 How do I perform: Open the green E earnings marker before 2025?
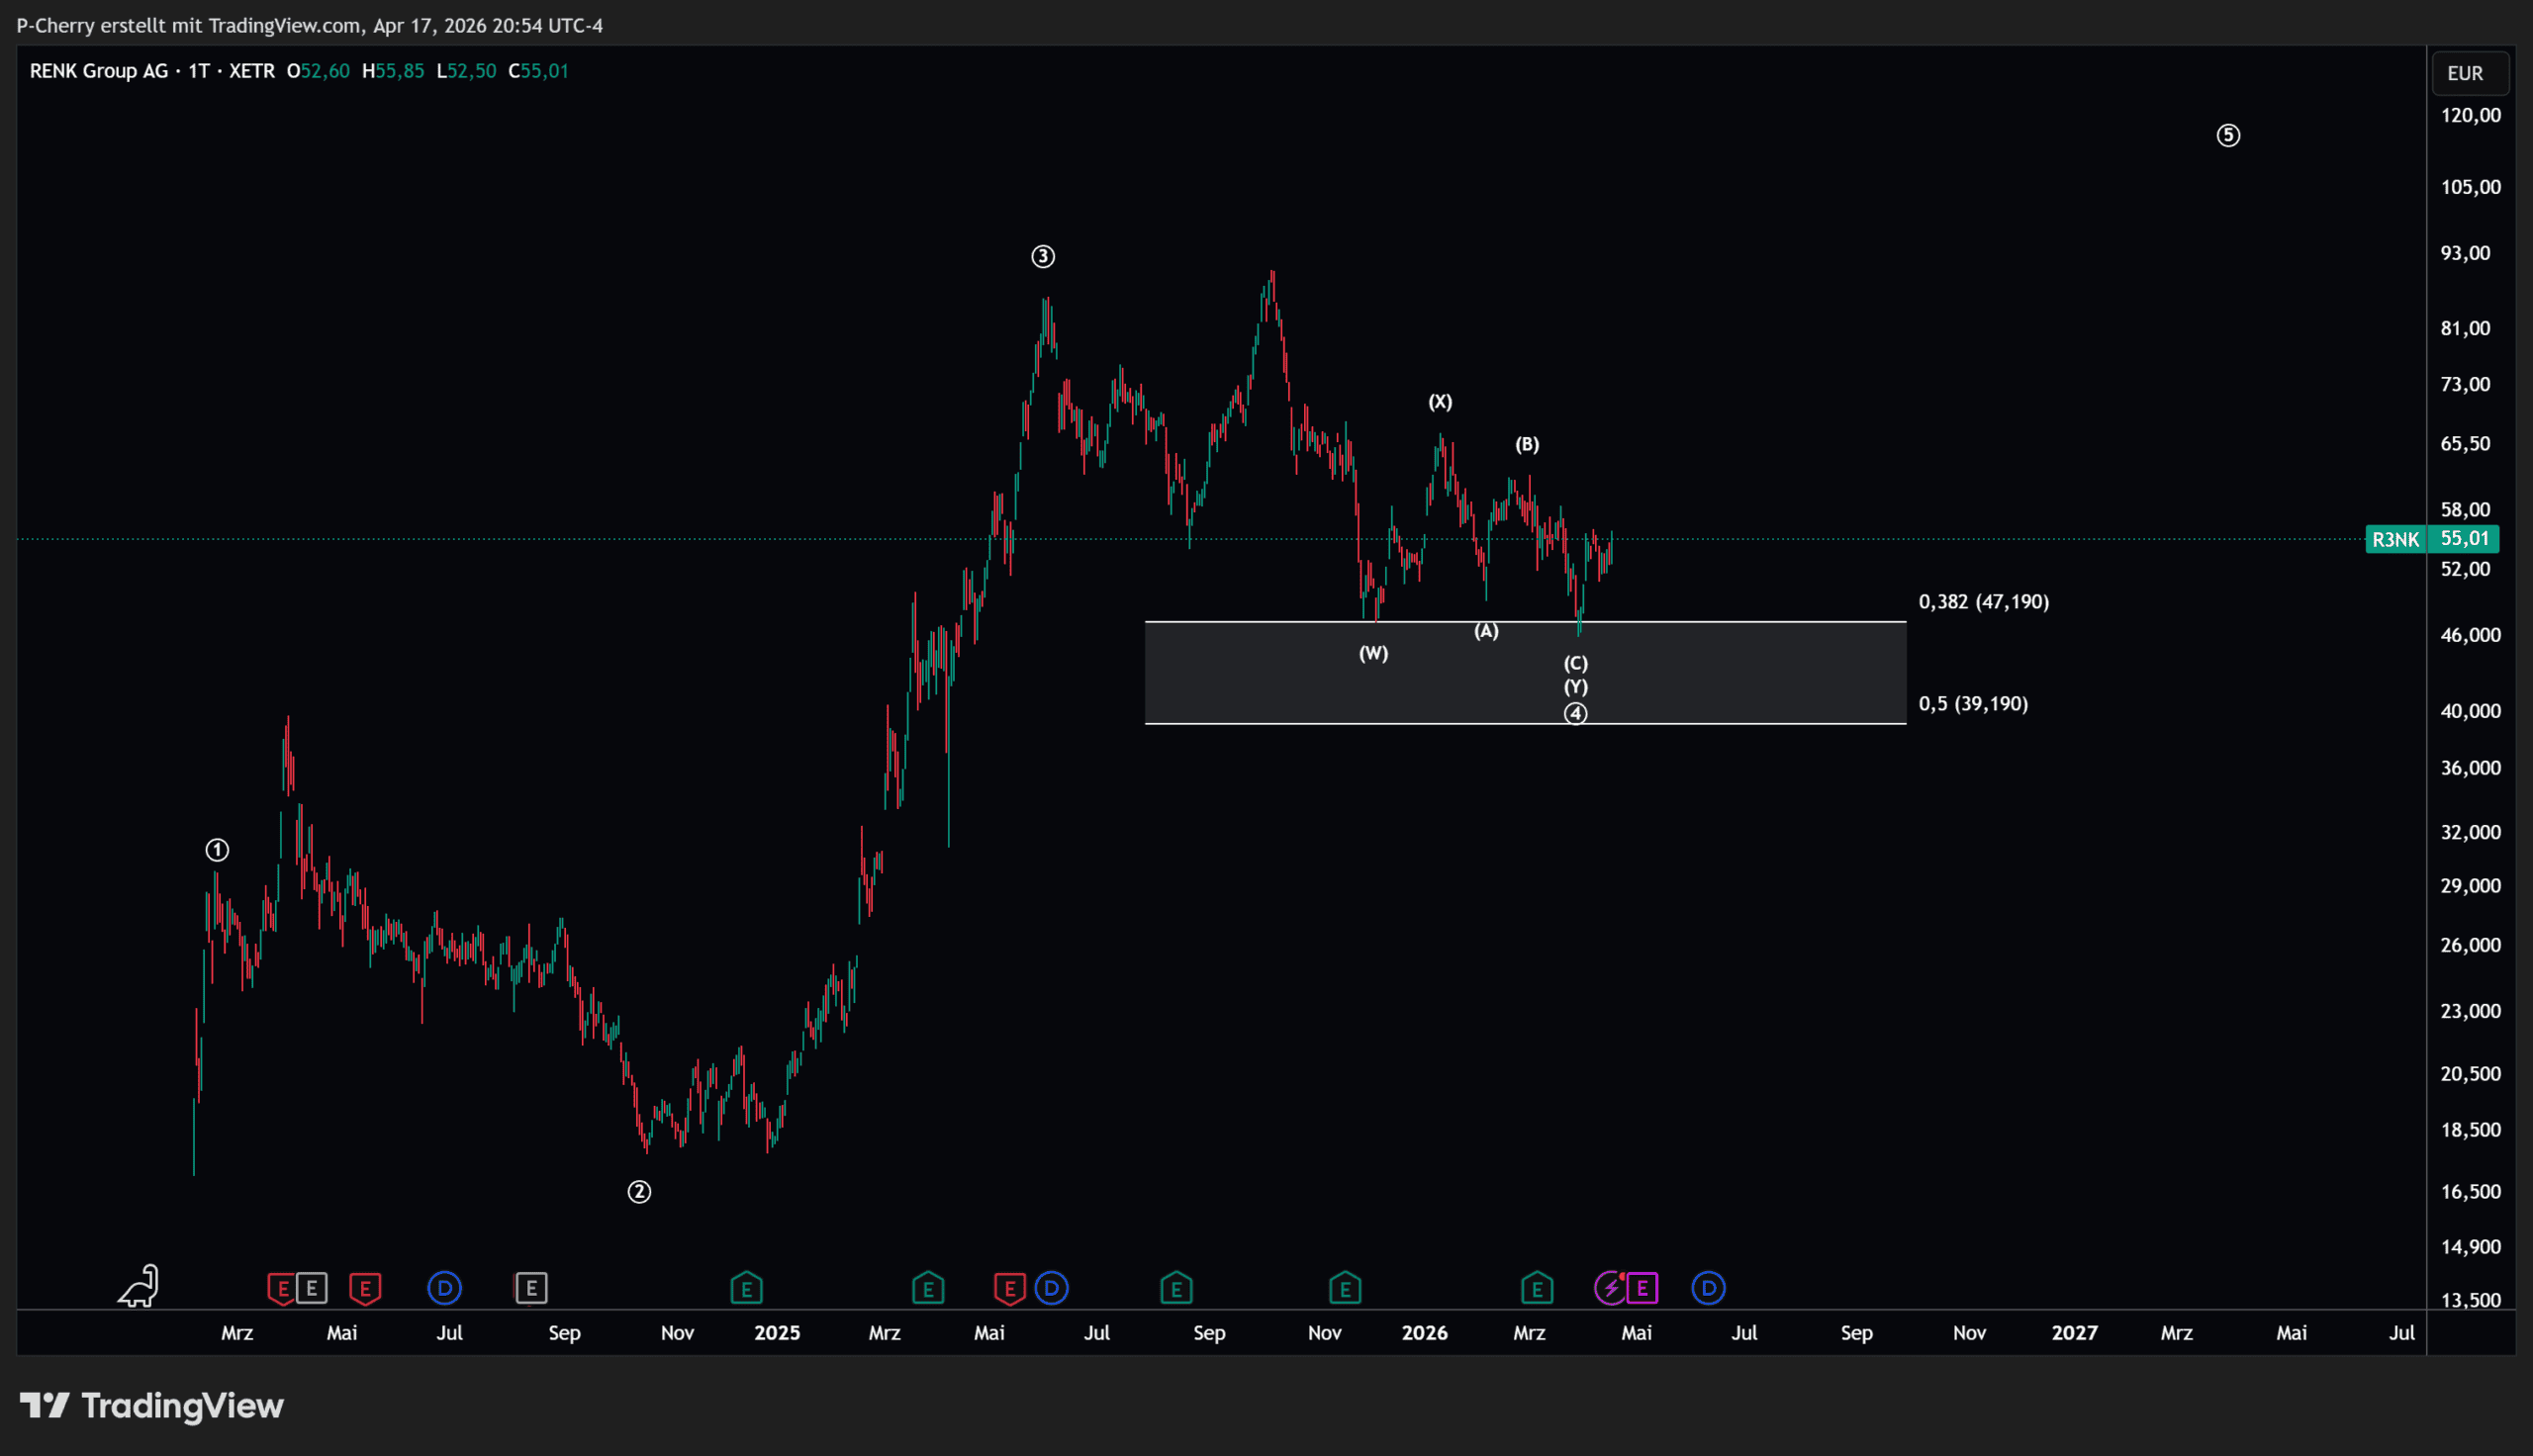coord(746,1288)
